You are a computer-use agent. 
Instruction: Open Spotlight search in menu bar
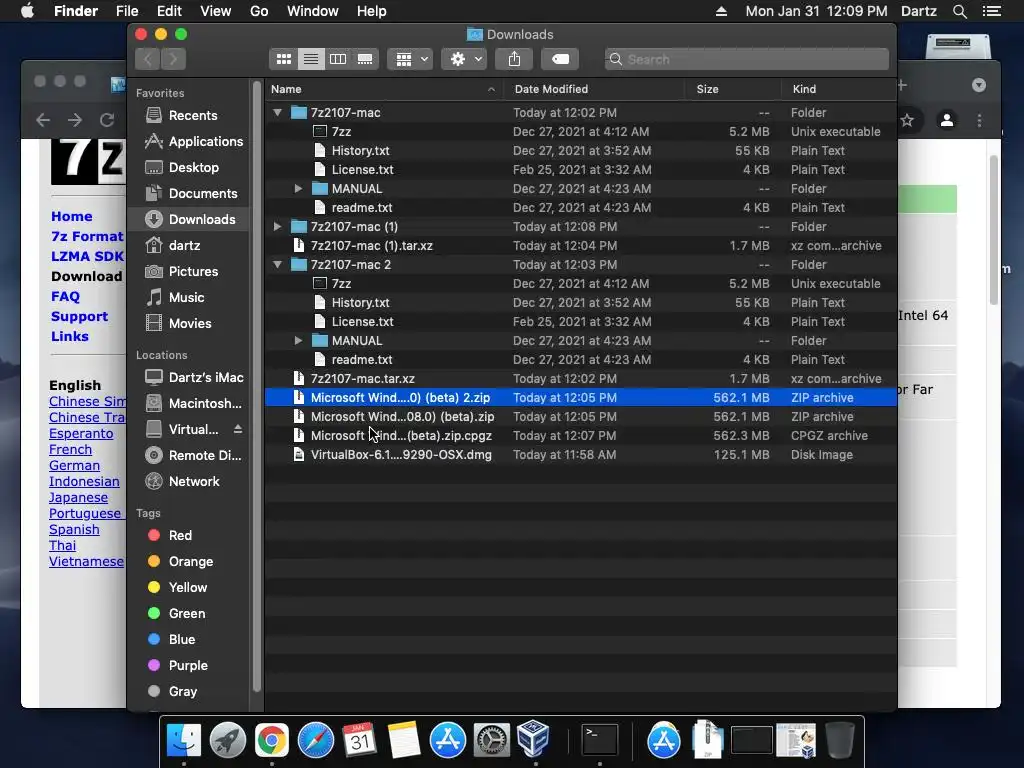[x=959, y=11]
